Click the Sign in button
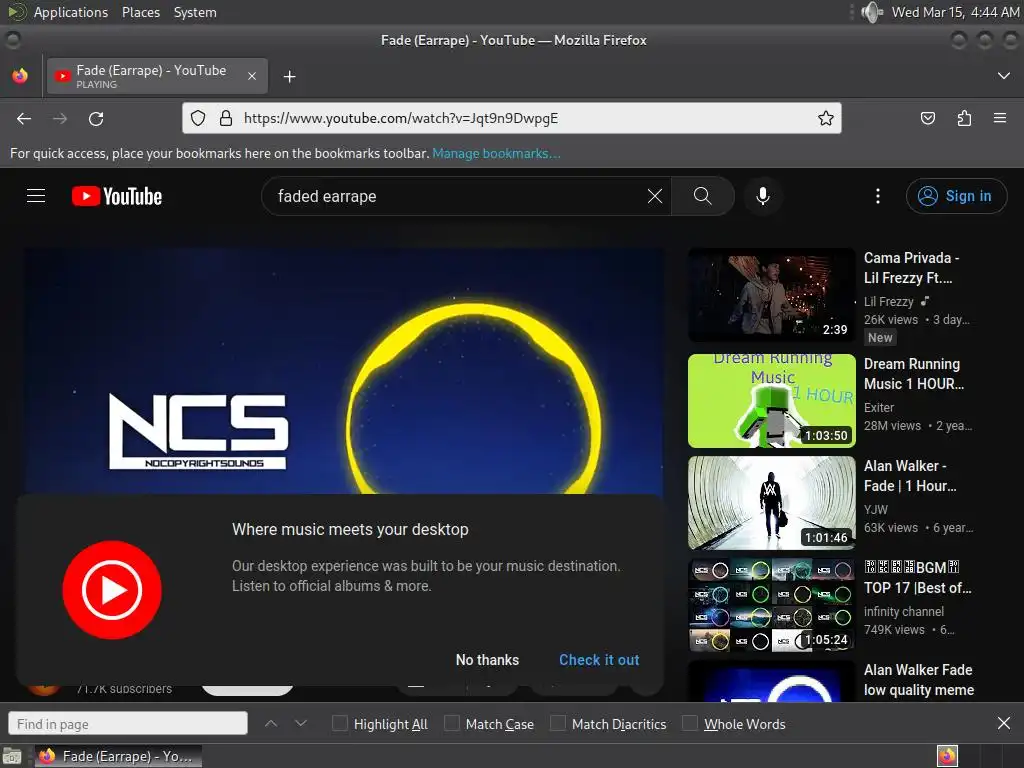The width and height of the screenshot is (1024, 768). click(956, 196)
